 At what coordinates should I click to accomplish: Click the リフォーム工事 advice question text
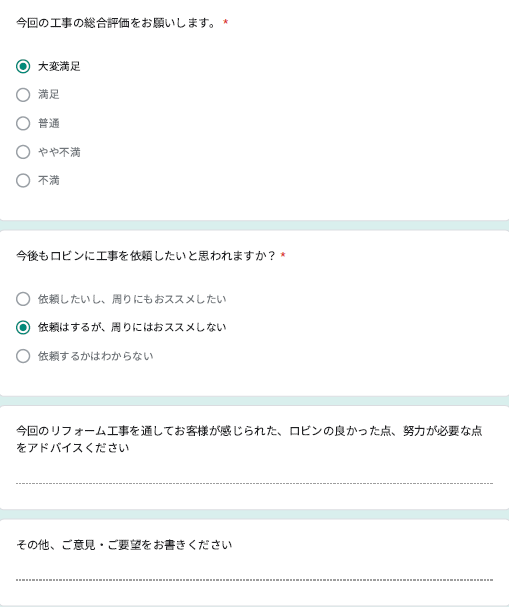pos(249,439)
